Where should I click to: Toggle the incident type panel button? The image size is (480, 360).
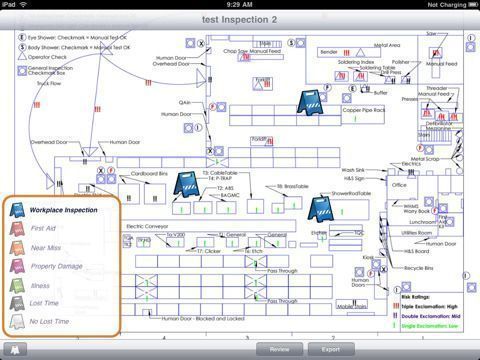click(x=15, y=350)
